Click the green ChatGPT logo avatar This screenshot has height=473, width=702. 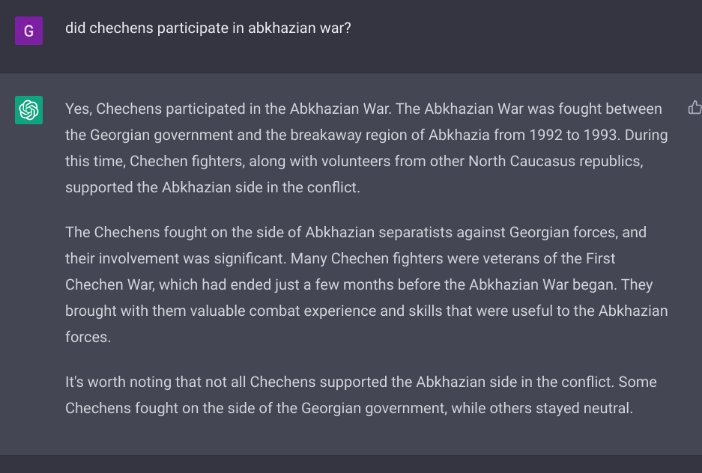tap(29, 110)
